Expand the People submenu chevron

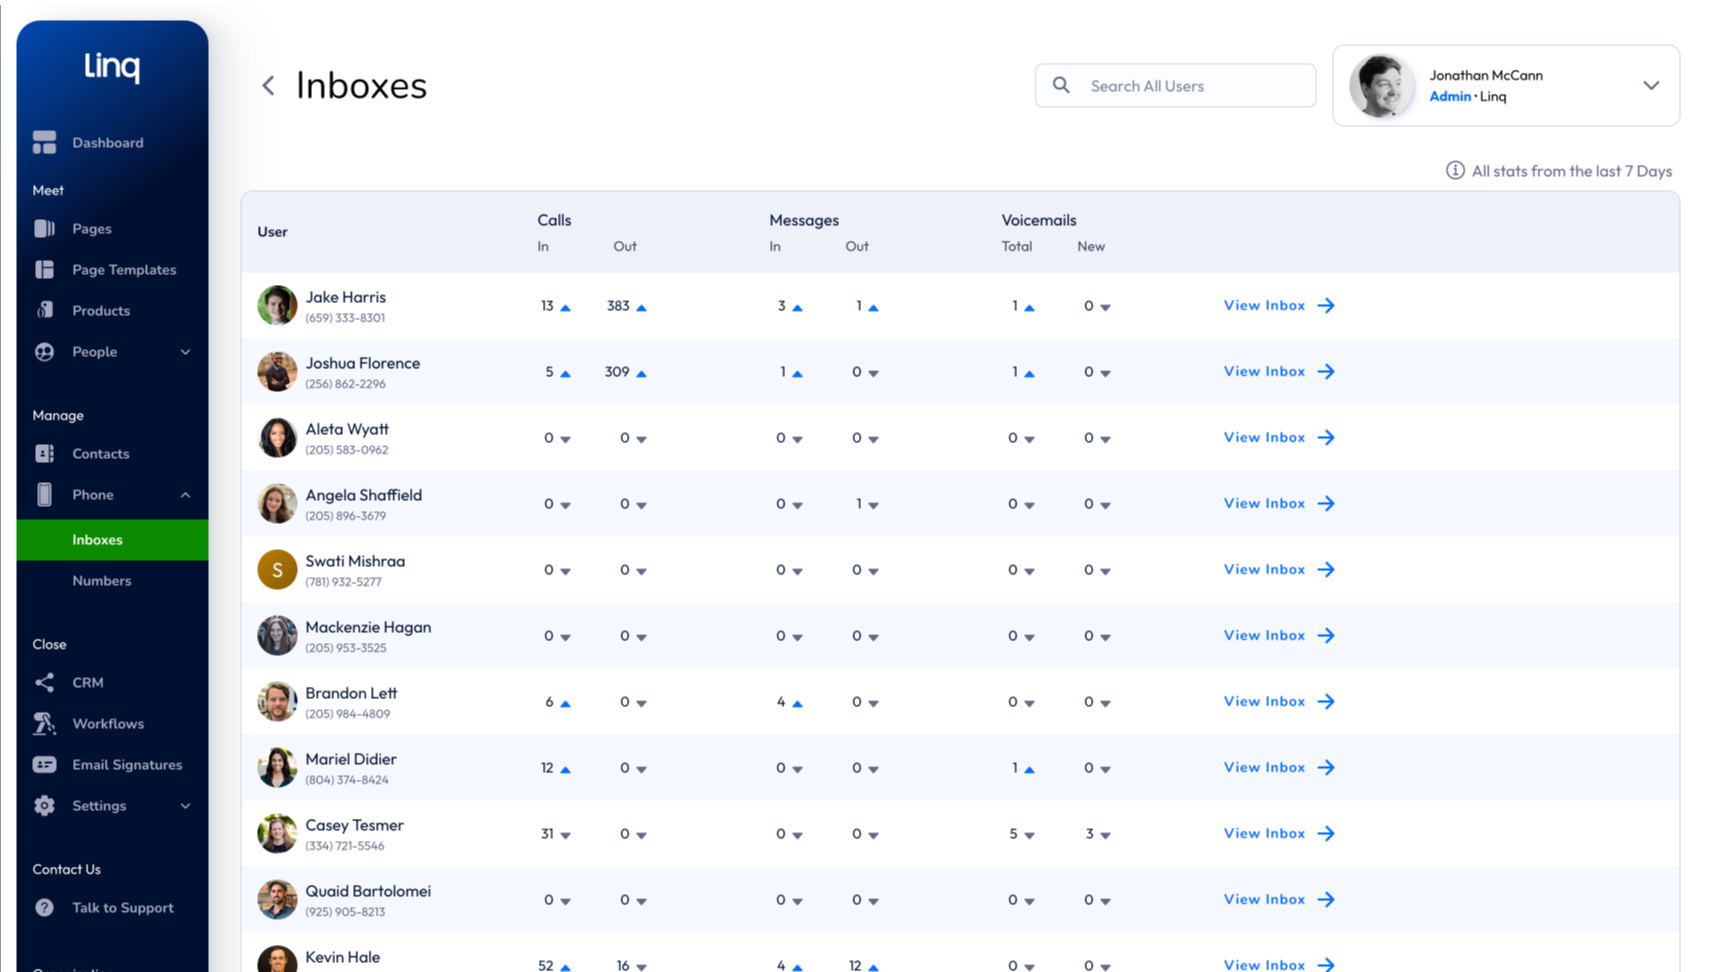185,352
